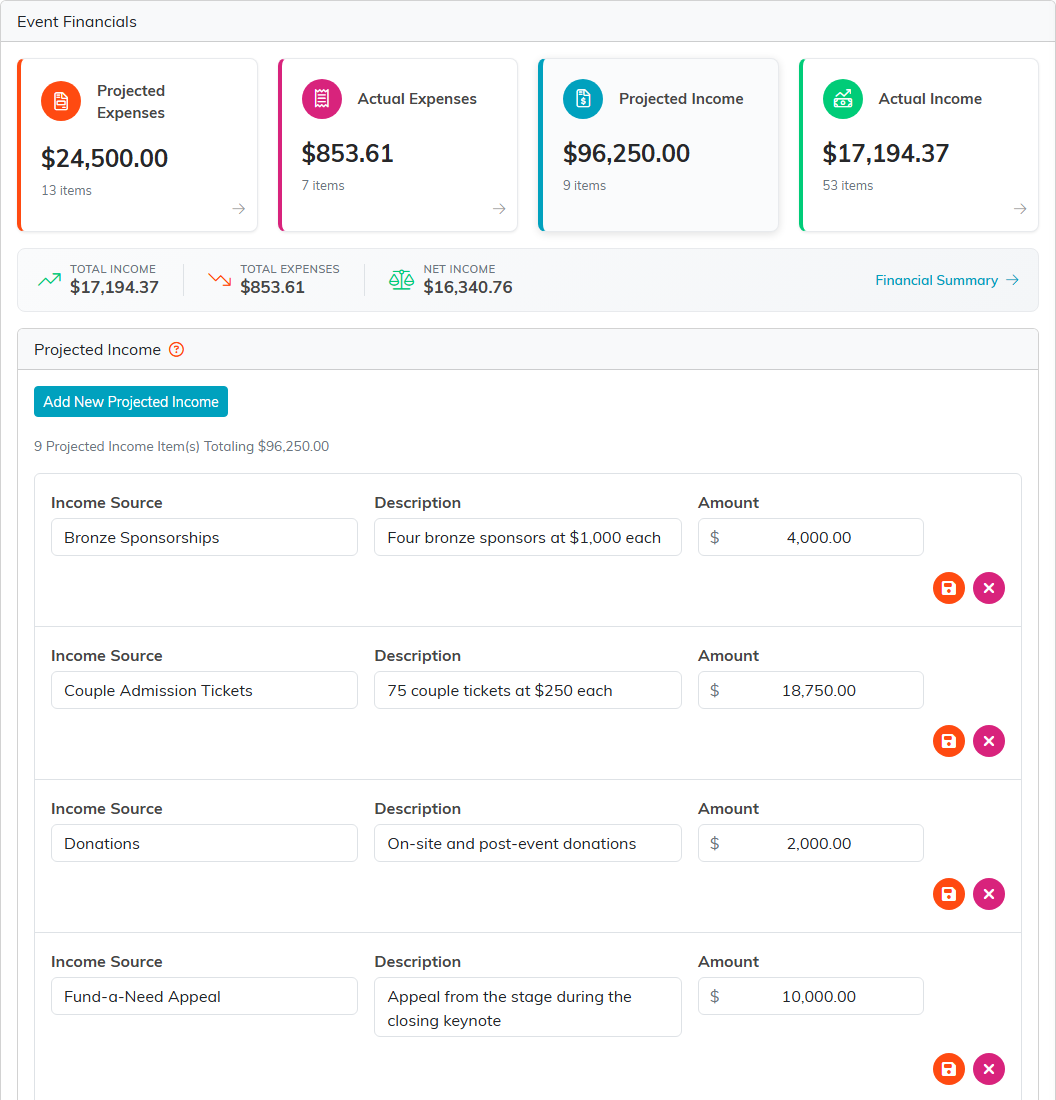The image size is (1056, 1100).
Task: Edit the Bronze Sponsorships income source field
Action: [204, 537]
